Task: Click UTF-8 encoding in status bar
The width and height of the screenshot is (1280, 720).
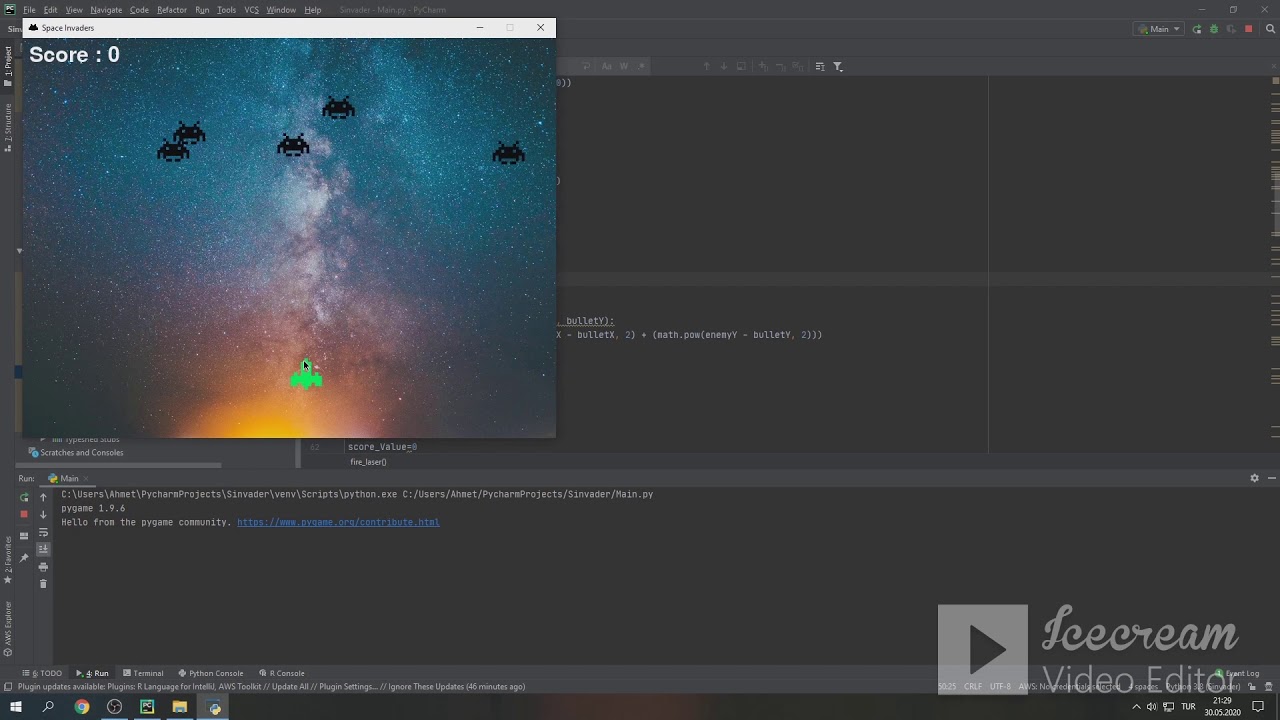Action: coord(1000,687)
